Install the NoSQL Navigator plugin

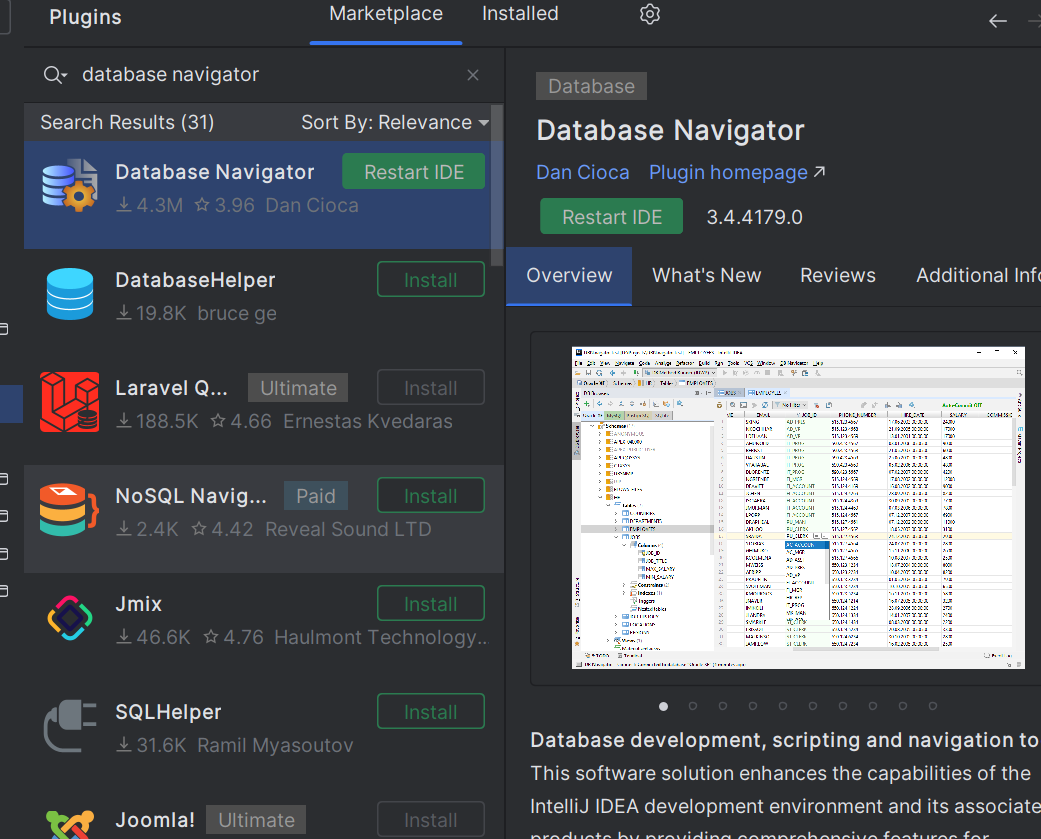tap(431, 496)
